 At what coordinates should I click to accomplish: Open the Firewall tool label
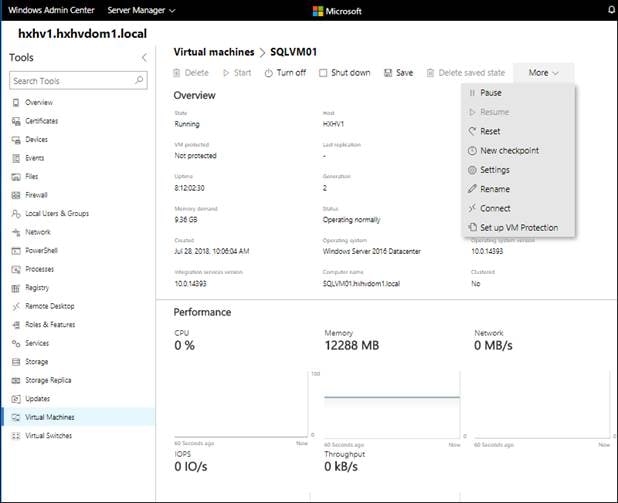pyautogui.click(x=36, y=195)
